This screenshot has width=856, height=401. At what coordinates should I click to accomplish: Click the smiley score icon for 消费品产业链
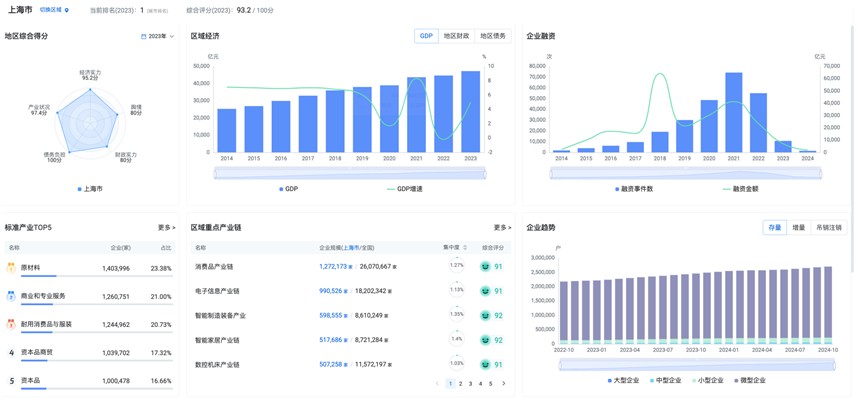485,267
